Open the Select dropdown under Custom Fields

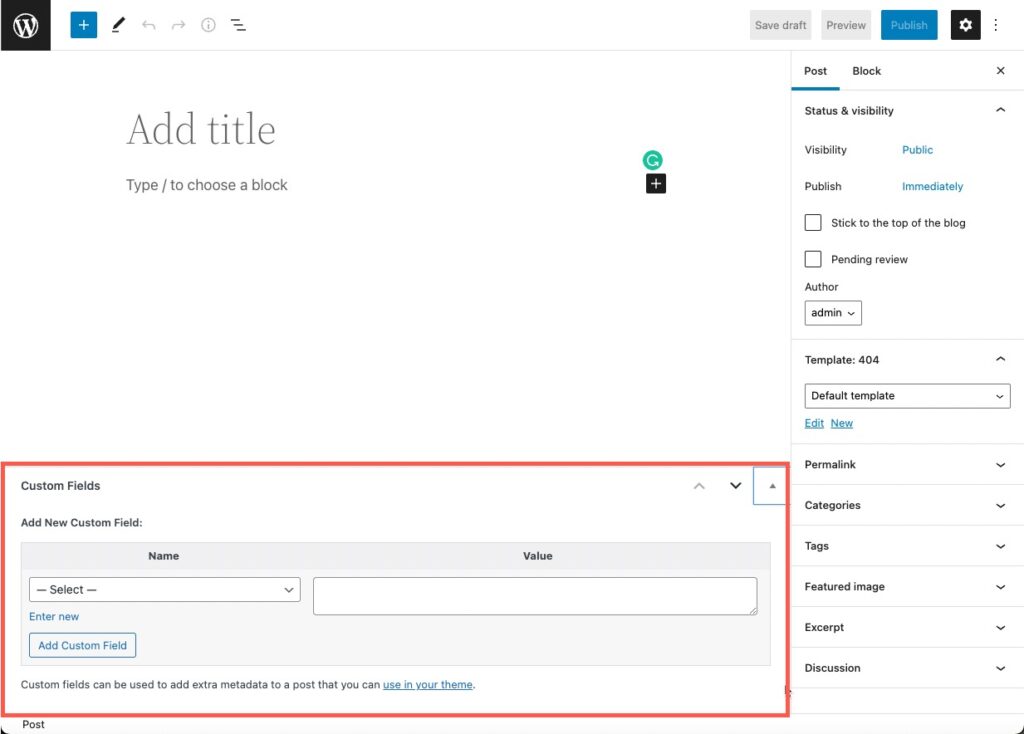click(x=164, y=589)
